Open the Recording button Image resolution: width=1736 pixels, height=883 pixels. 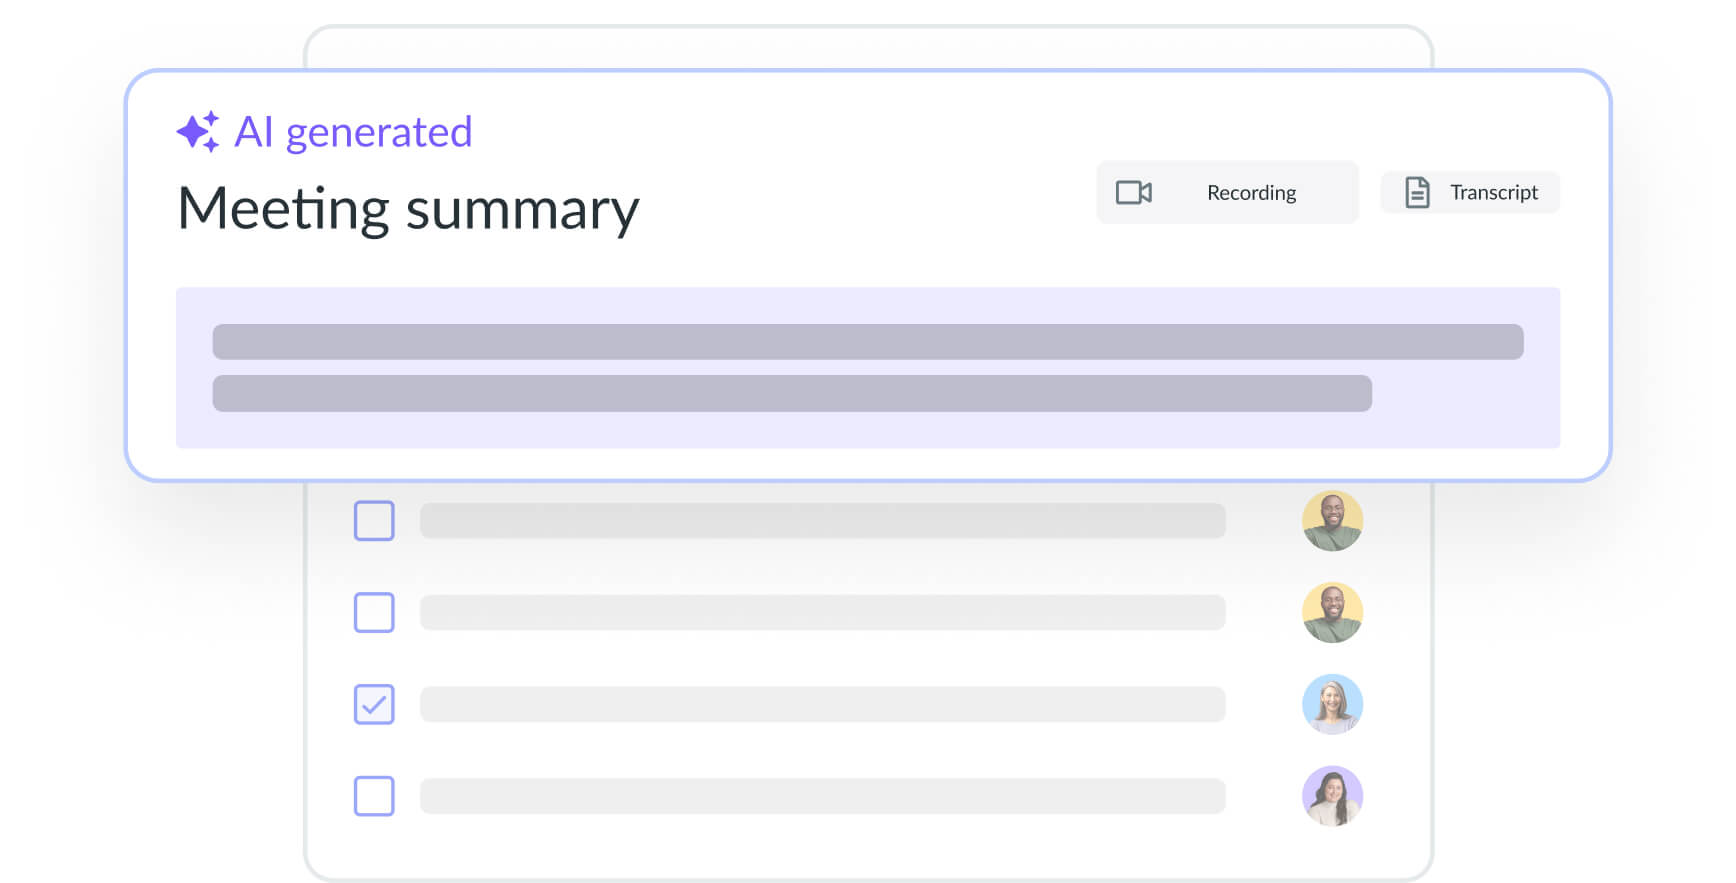pyautogui.click(x=1227, y=192)
